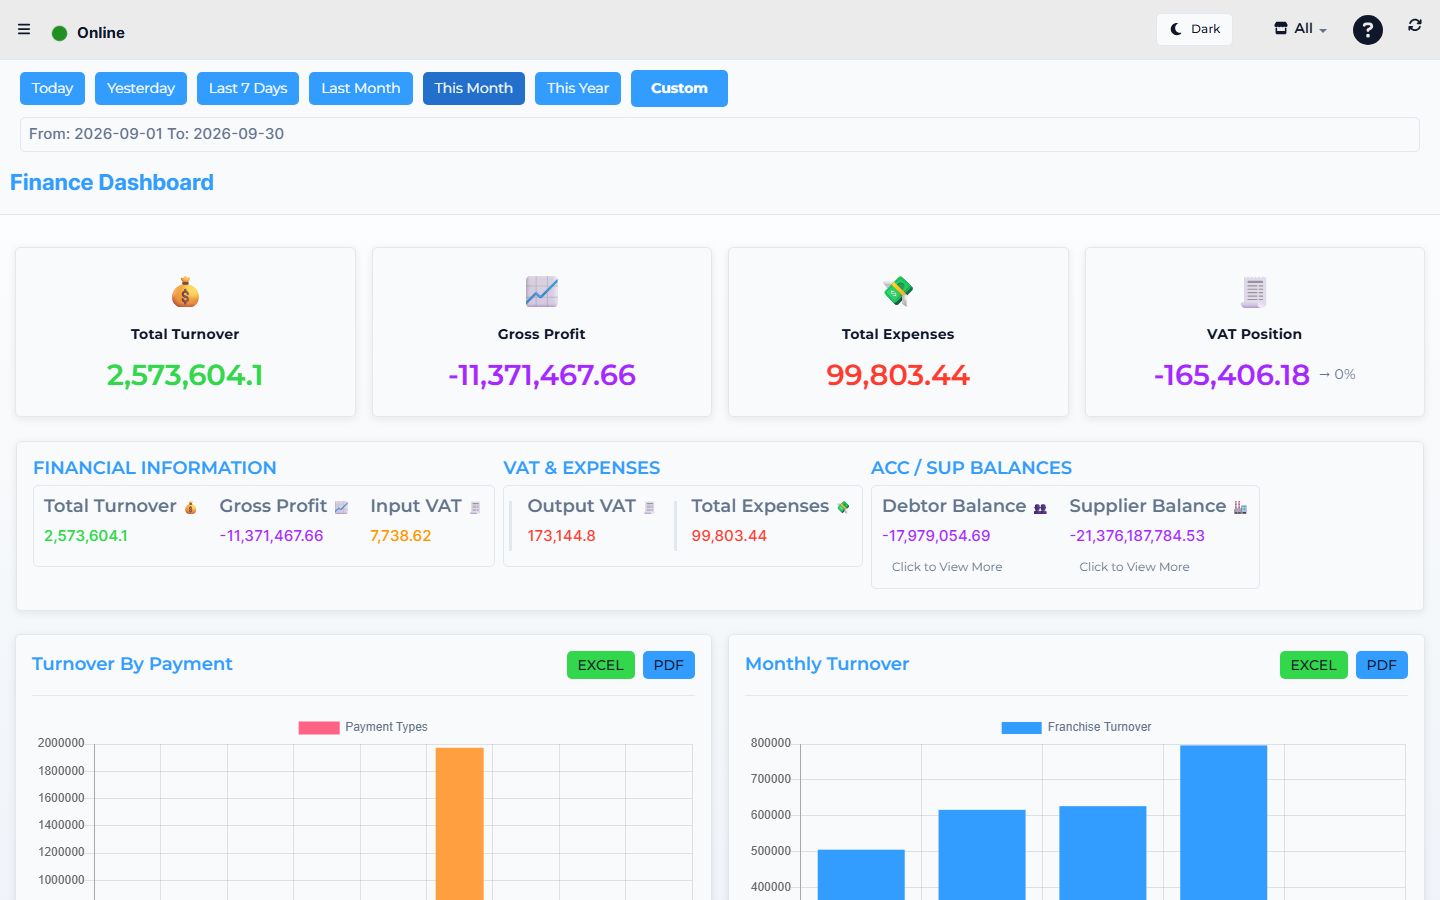Screen dimensions: 1440x900
Task: Click the money bag icon on the Total Turnover card
Action: (x=185, y=292)
